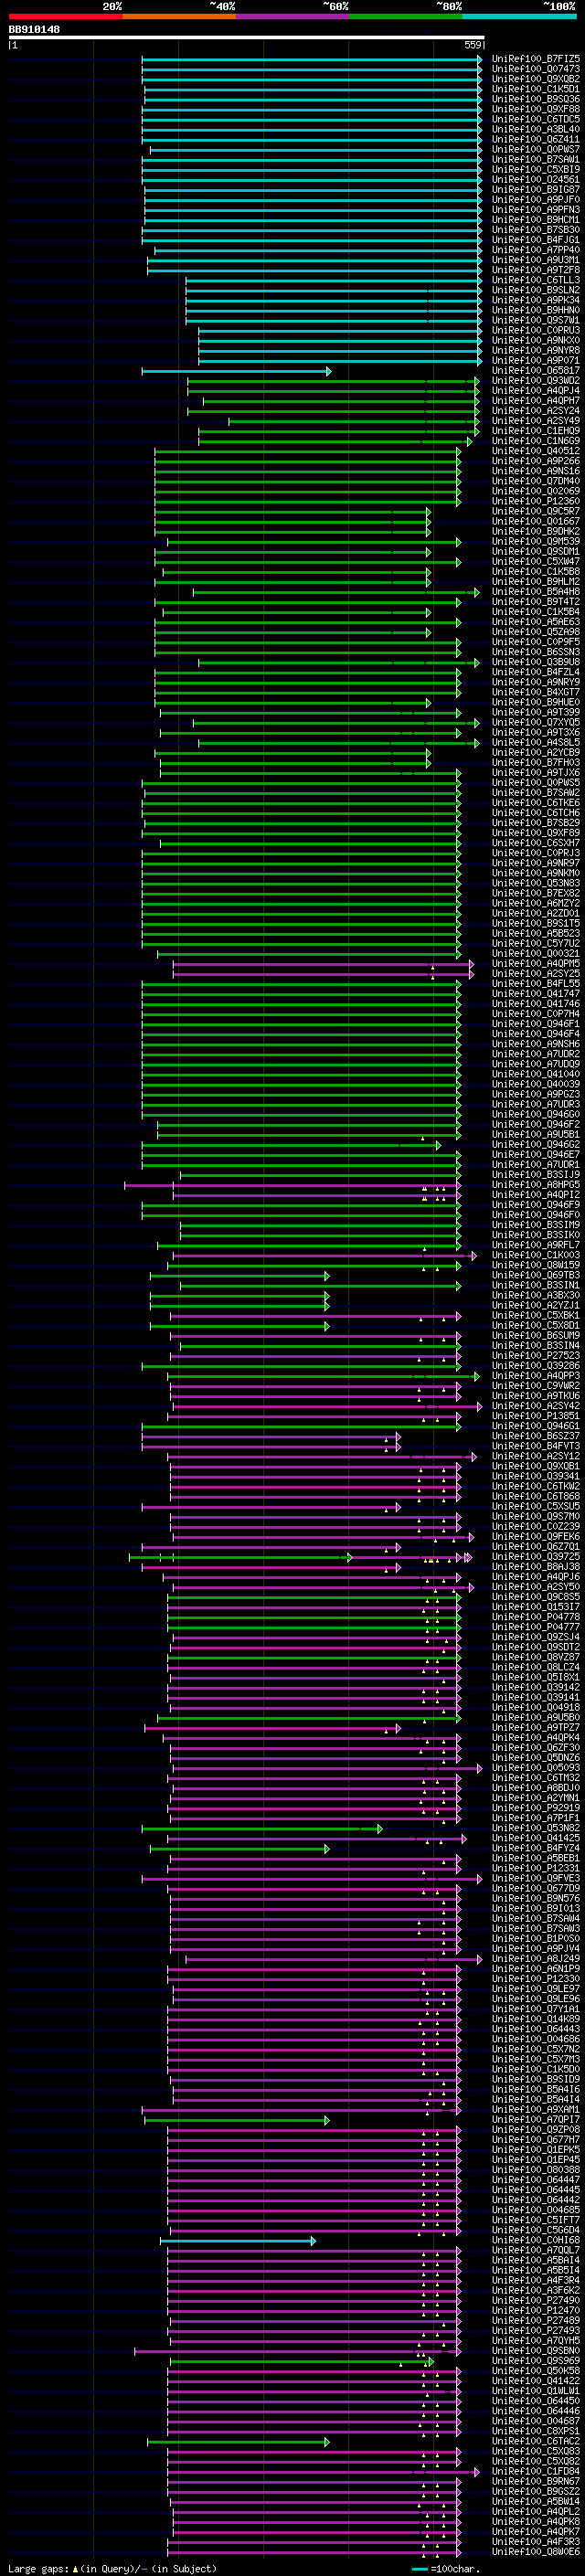Select hit label UniRef100_Q8W0E6
The image size is (585, 2576).
(x=536, y=2551)
